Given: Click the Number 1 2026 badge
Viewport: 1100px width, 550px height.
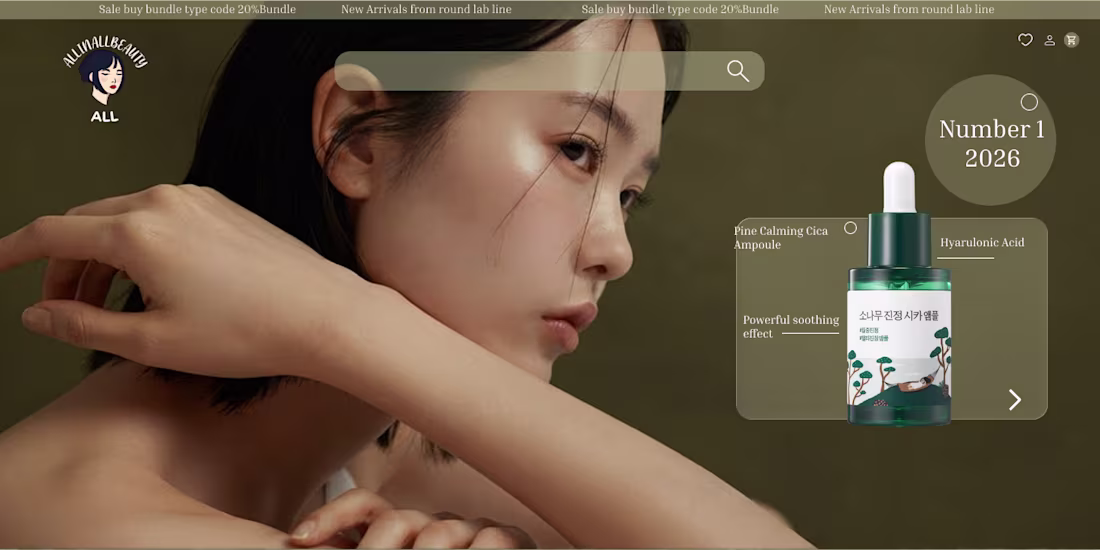Looking at the screenshot, I should [991, 140].
